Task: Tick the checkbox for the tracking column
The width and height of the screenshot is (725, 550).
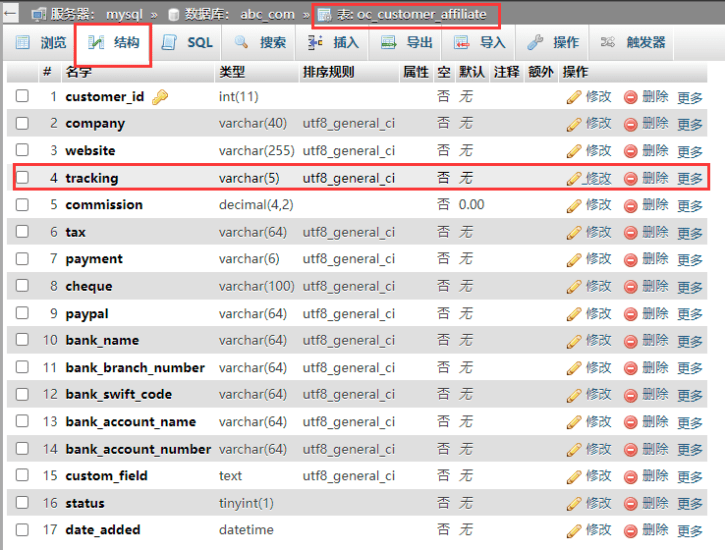Action: 22,178
